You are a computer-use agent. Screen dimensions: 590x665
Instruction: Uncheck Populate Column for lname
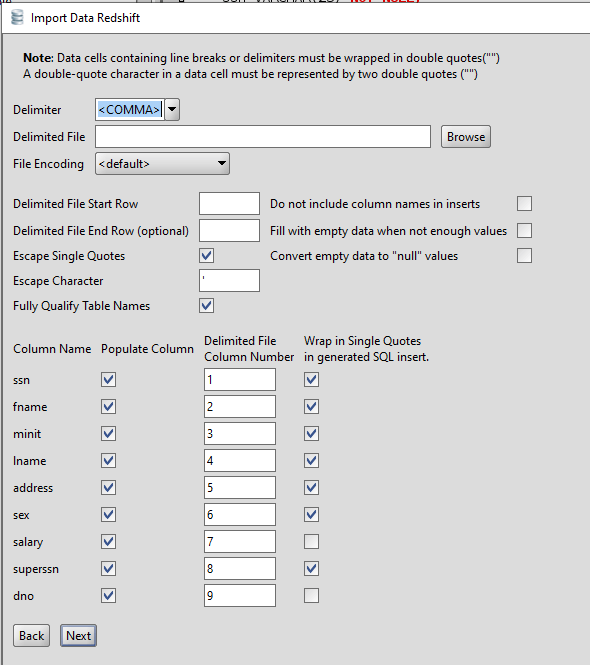click(x=109, y=461)
